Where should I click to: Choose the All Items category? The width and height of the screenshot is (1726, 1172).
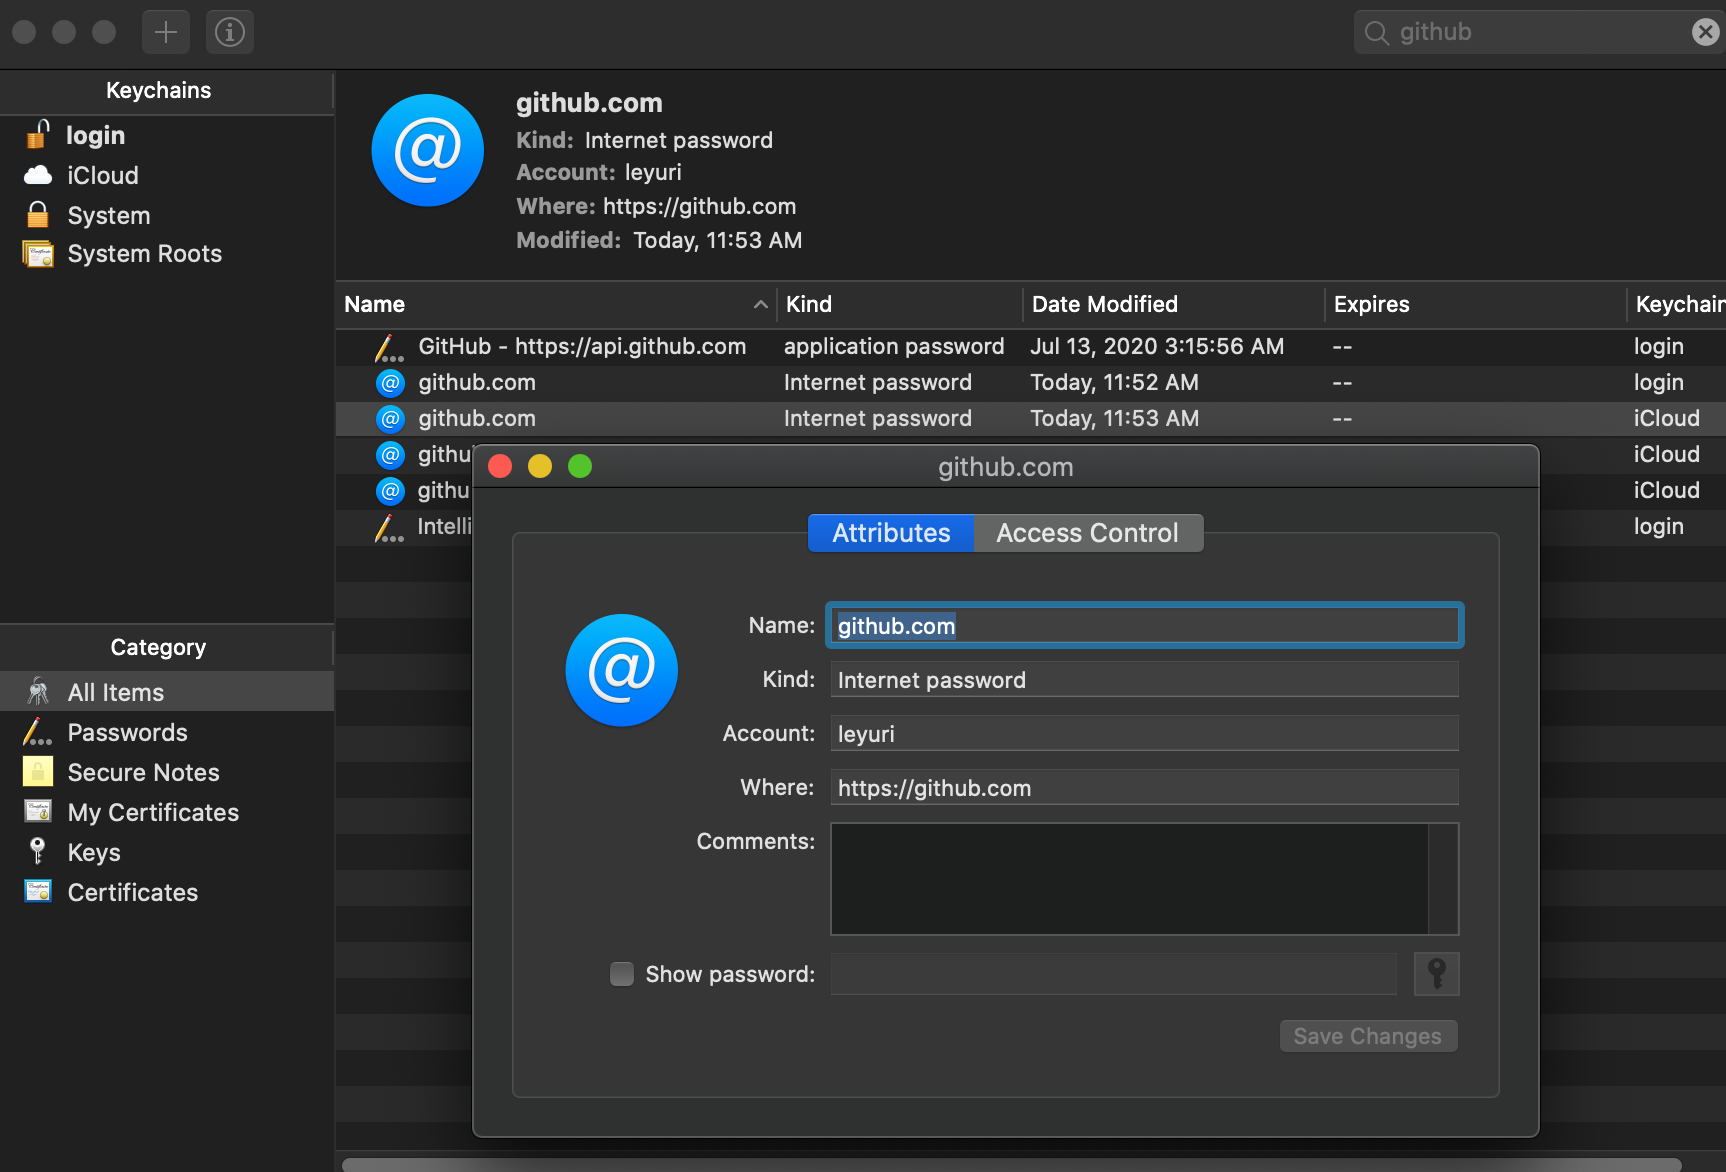(x=167, y=692)
